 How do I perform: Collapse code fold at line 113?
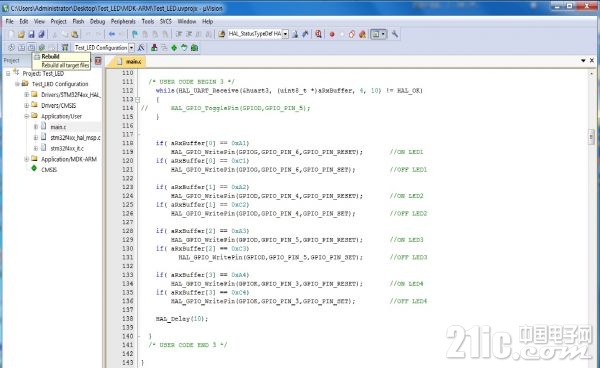138,99
